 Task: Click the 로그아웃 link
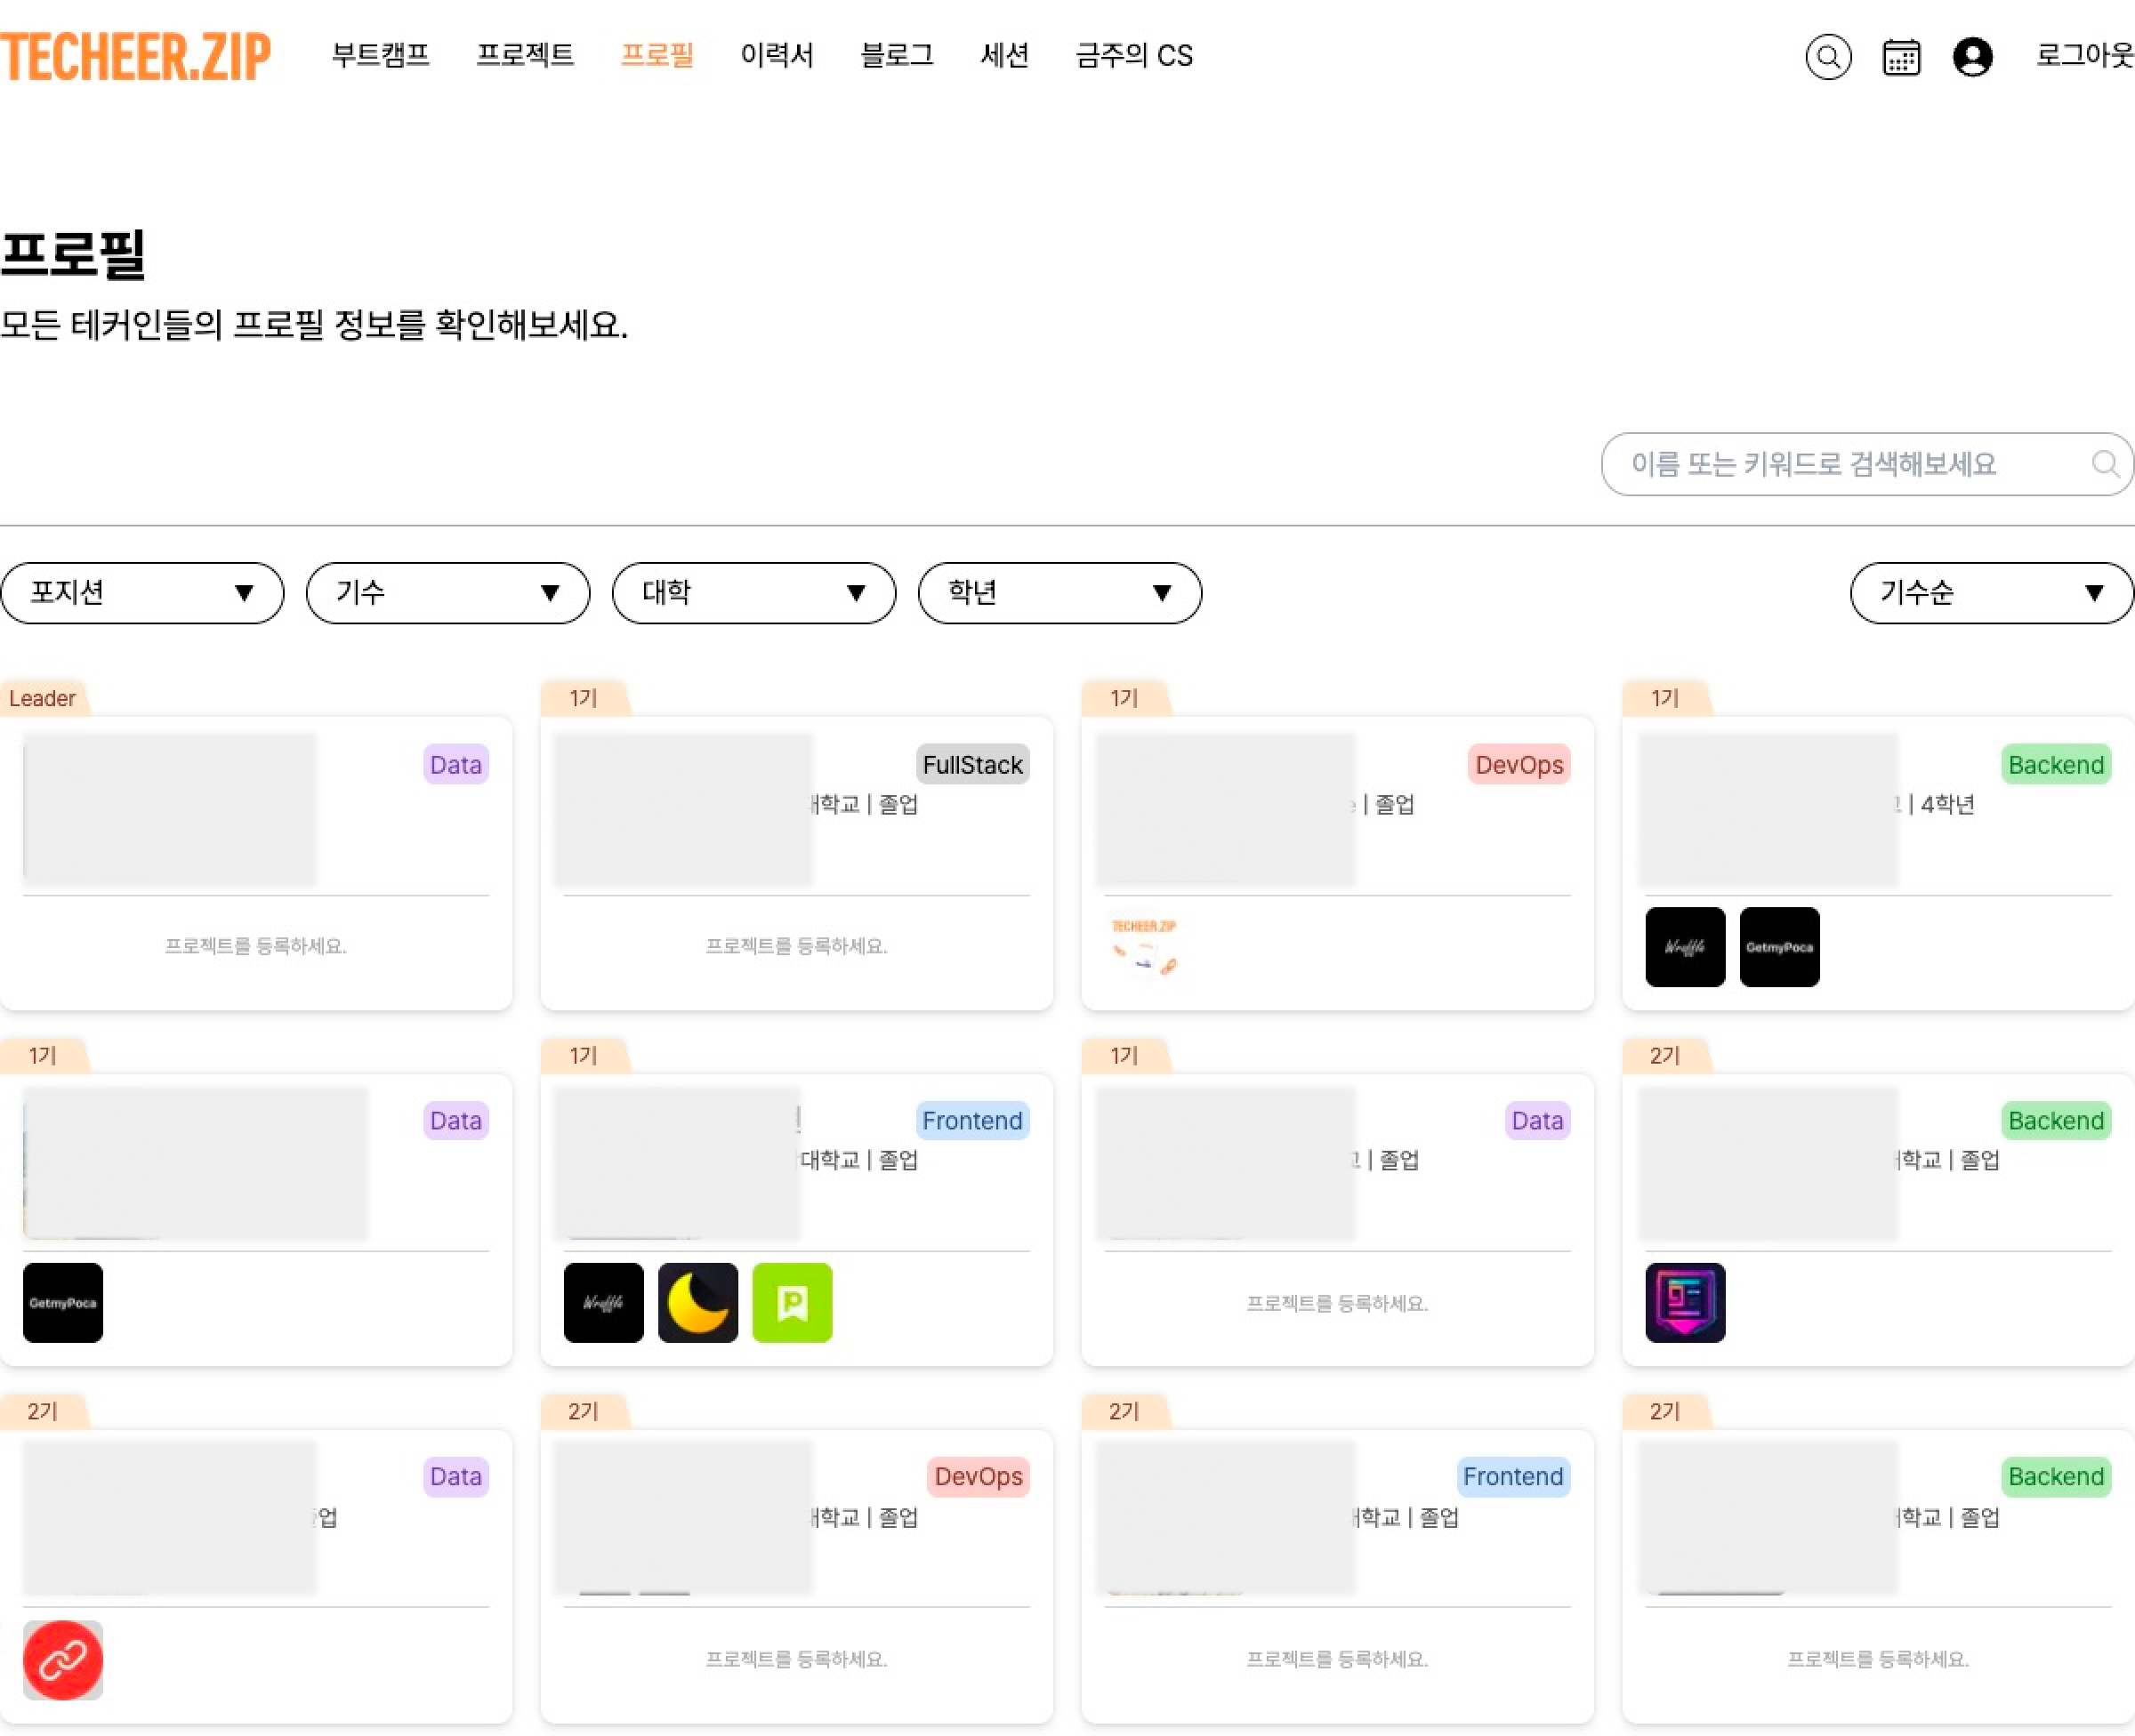[2084, 55]
